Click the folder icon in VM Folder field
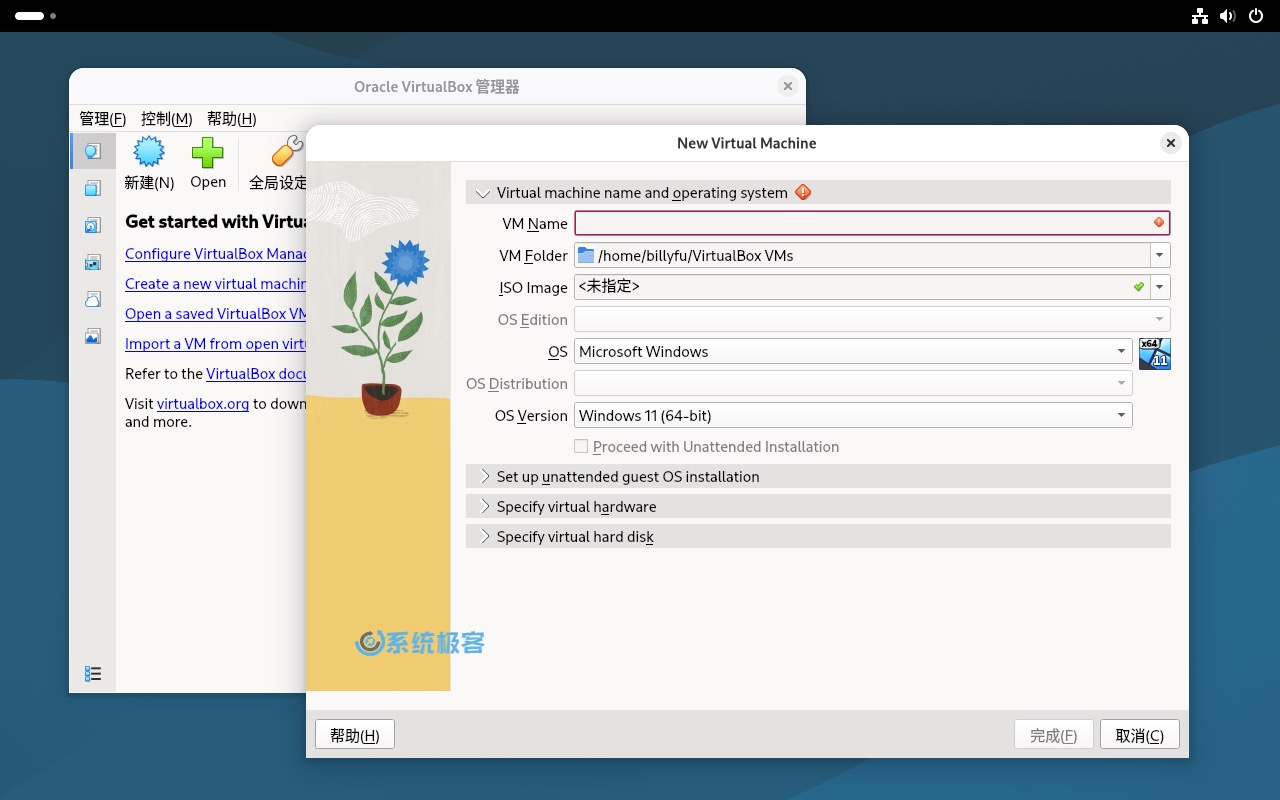 coord(586,255)
